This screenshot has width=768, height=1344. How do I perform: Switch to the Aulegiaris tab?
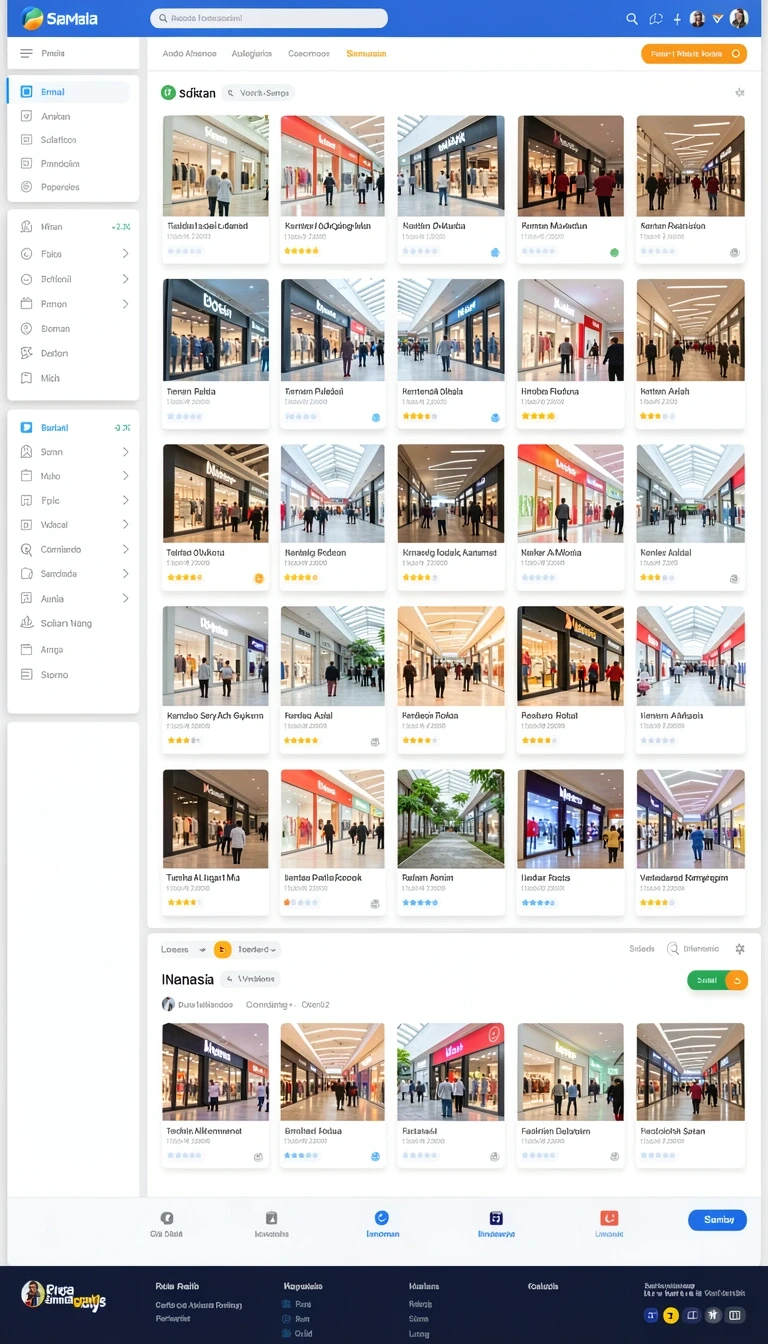tap(252, 54)
